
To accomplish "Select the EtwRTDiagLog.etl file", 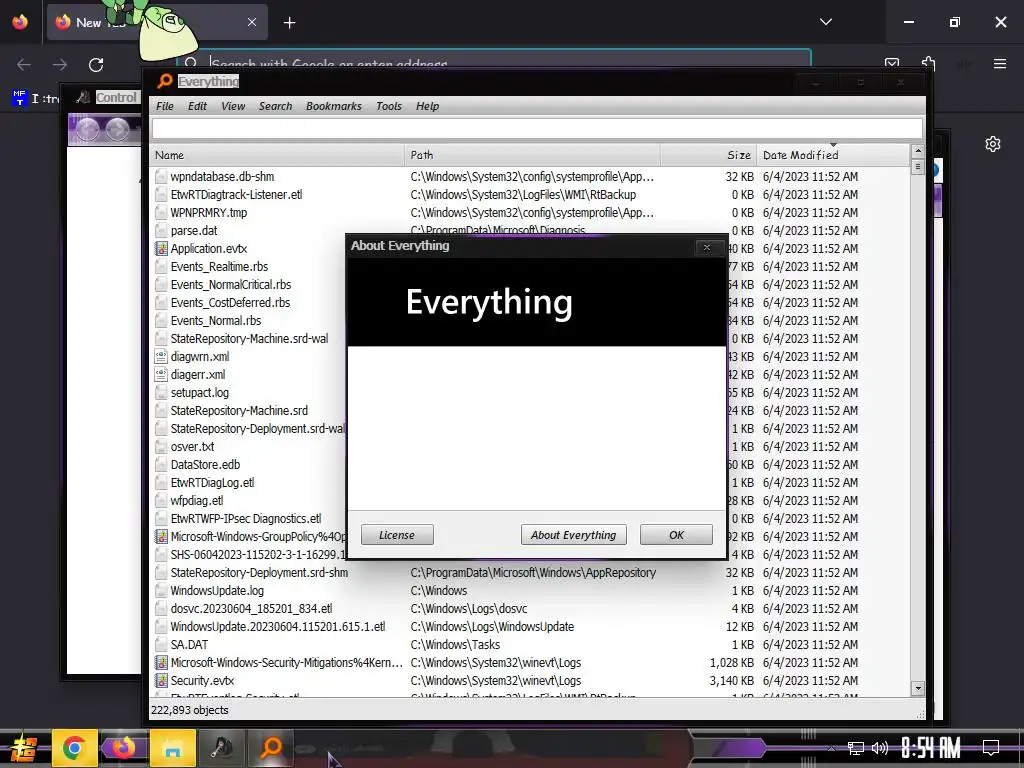I will coord(212,483).
